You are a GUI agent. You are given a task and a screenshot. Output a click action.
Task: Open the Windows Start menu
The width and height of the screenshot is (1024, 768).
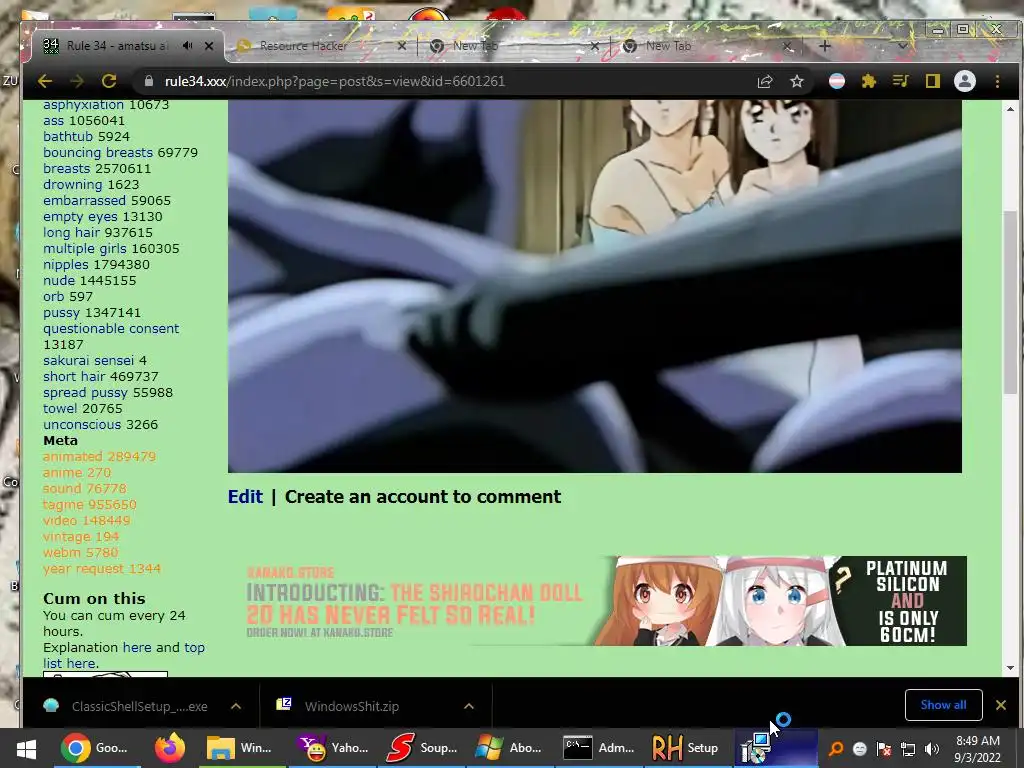point(26,748)
